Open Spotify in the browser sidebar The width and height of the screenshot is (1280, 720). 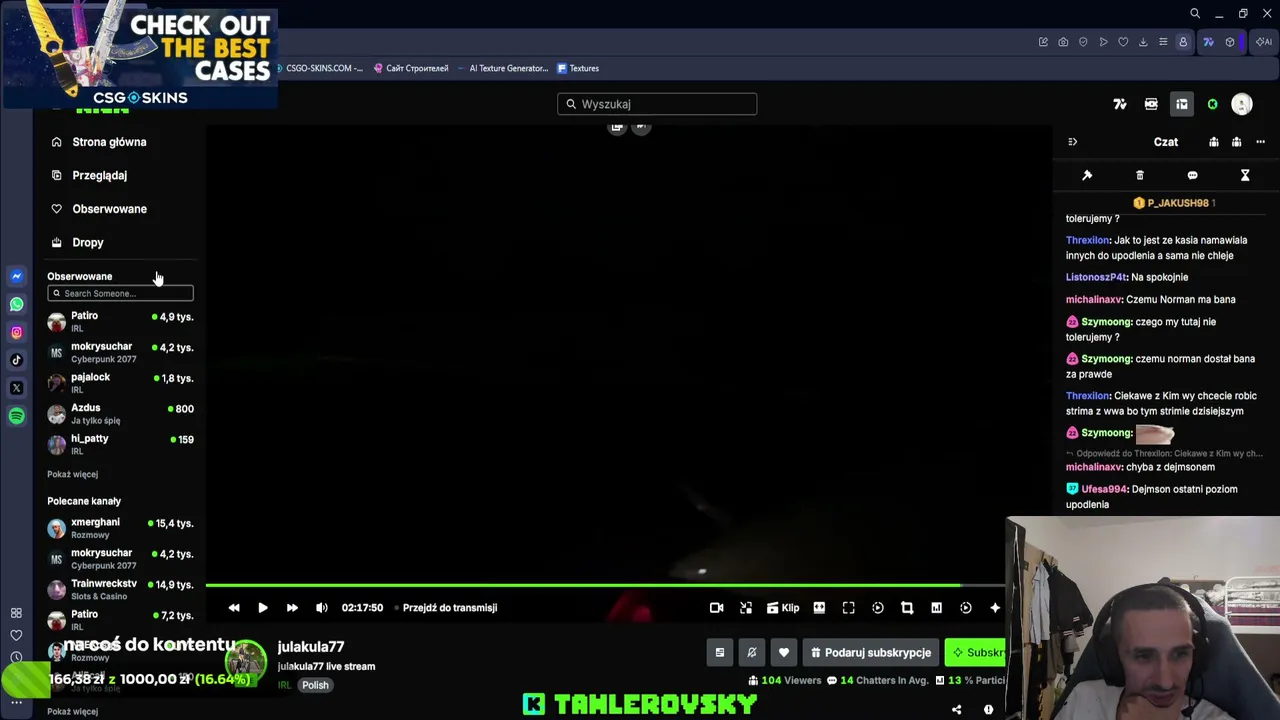point(16,416)
